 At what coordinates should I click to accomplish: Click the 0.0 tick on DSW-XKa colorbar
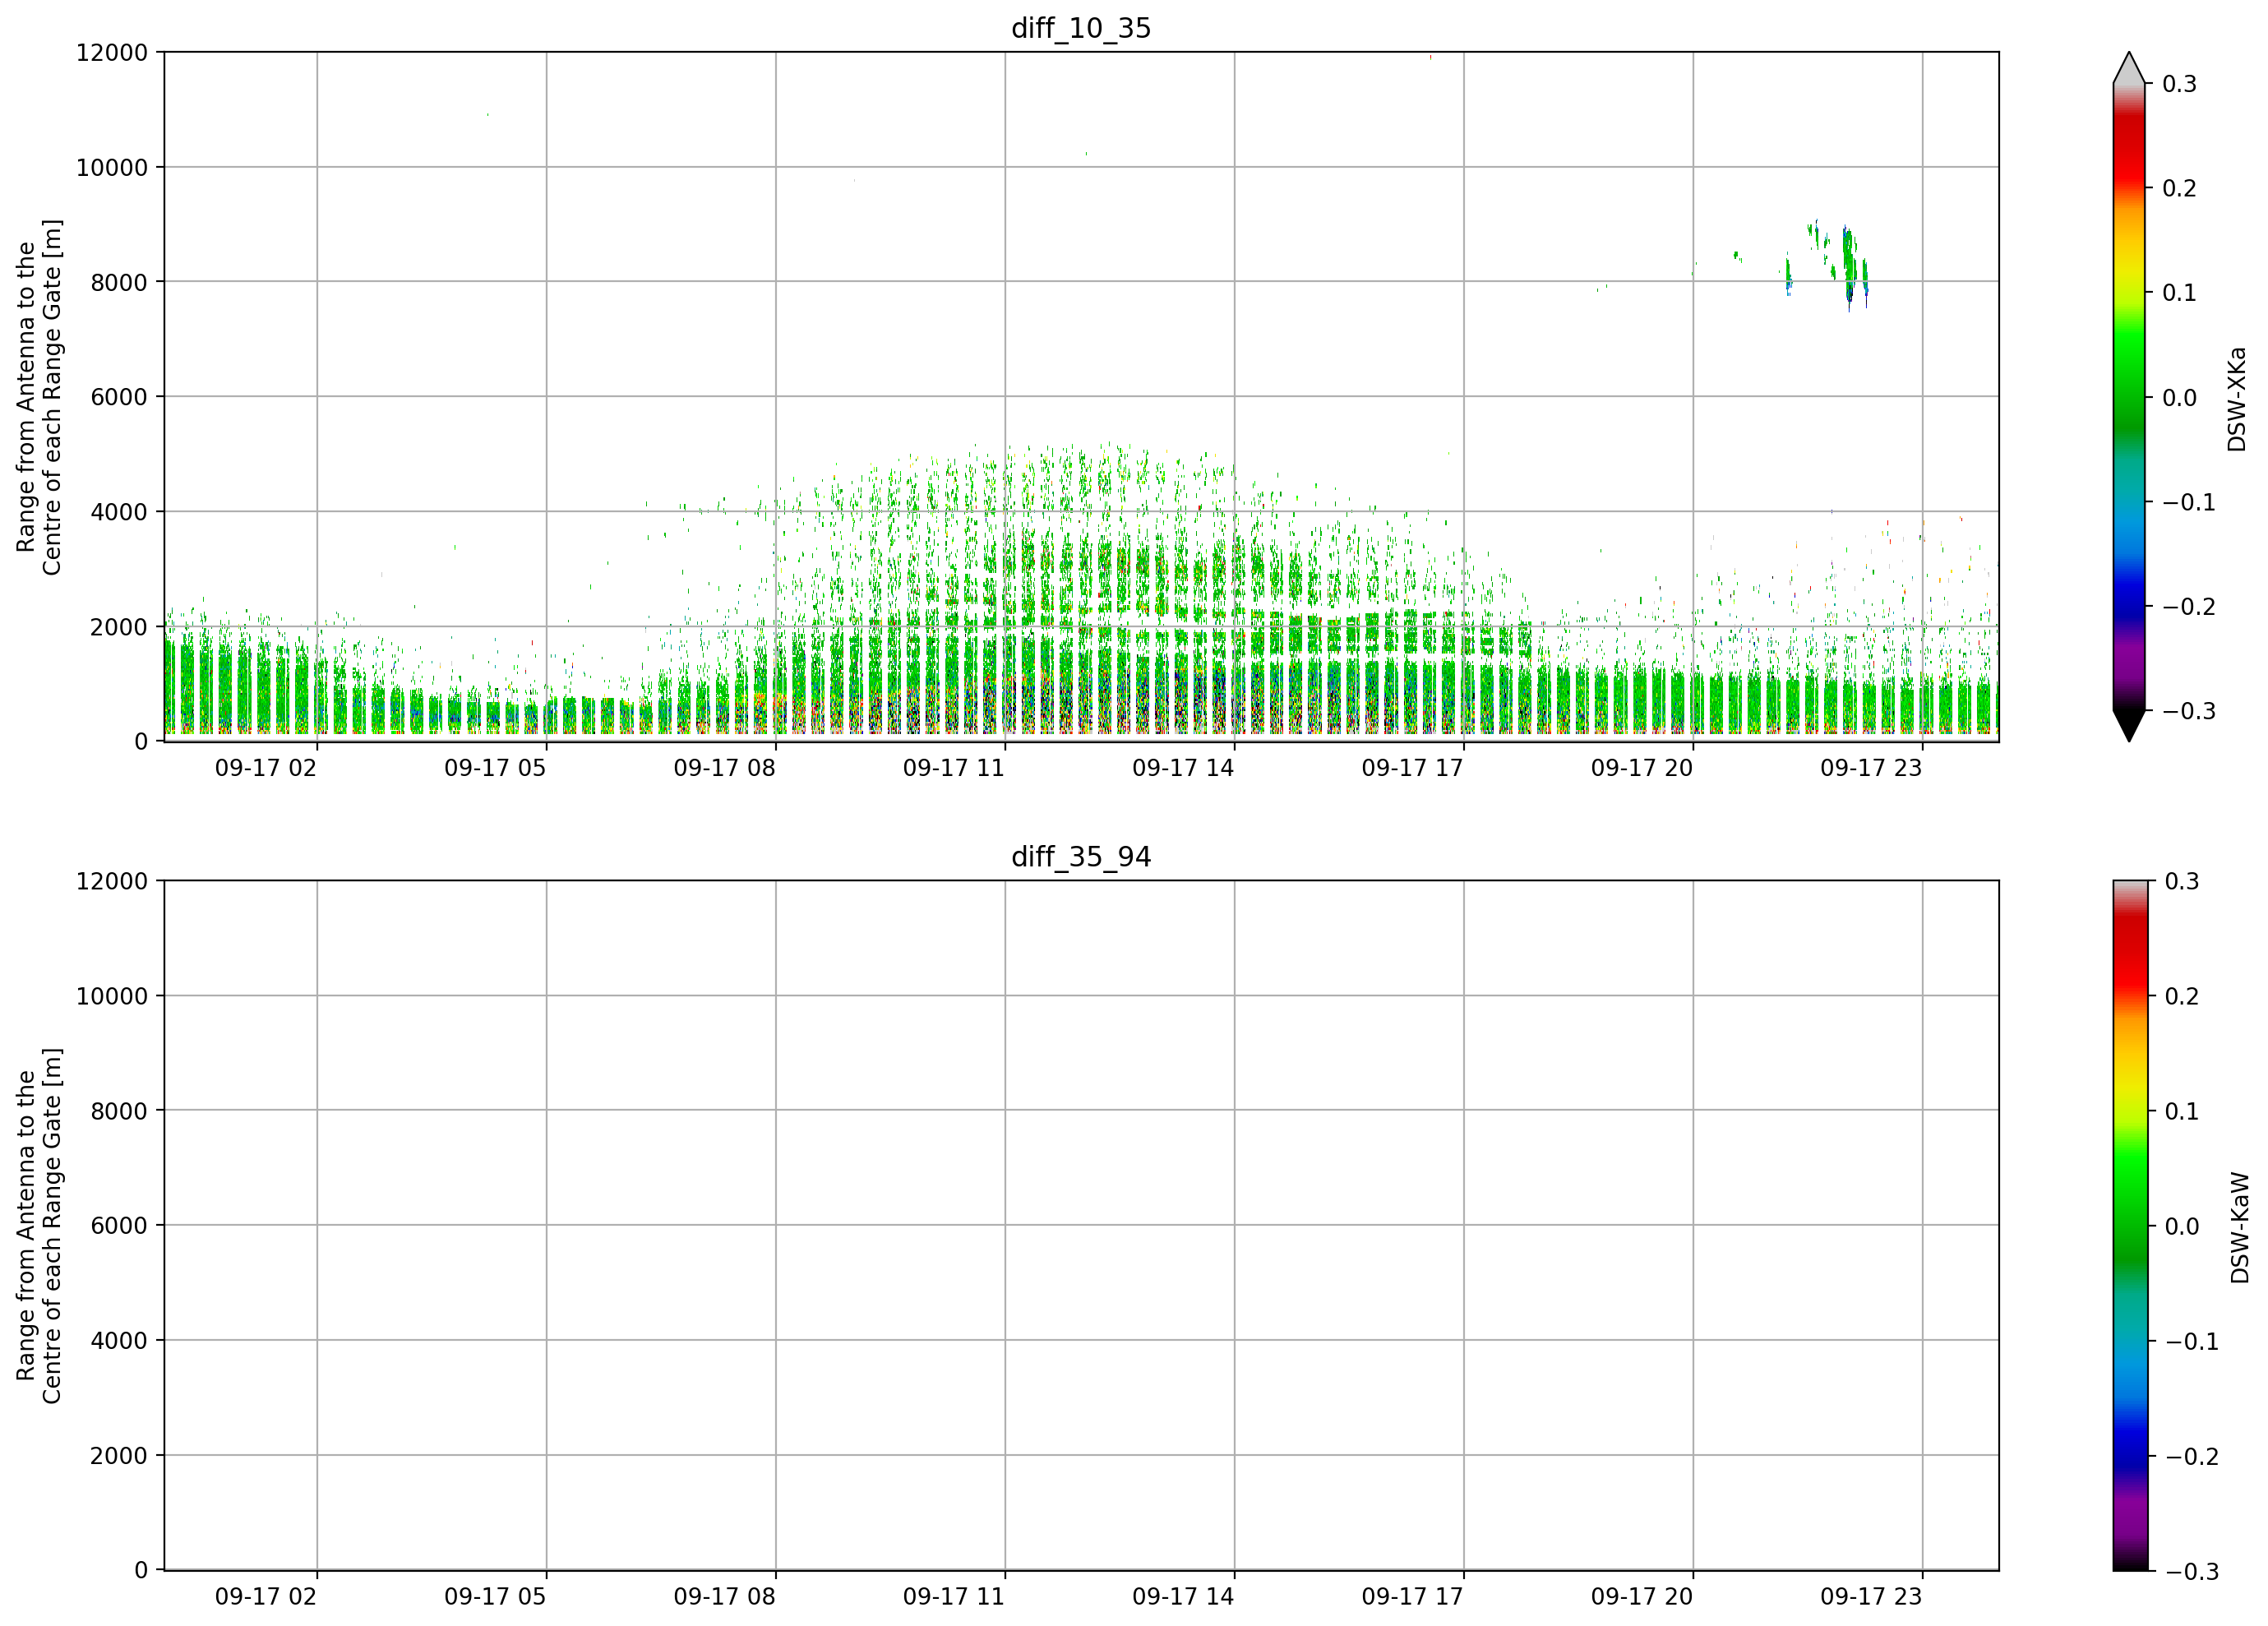2180,398
